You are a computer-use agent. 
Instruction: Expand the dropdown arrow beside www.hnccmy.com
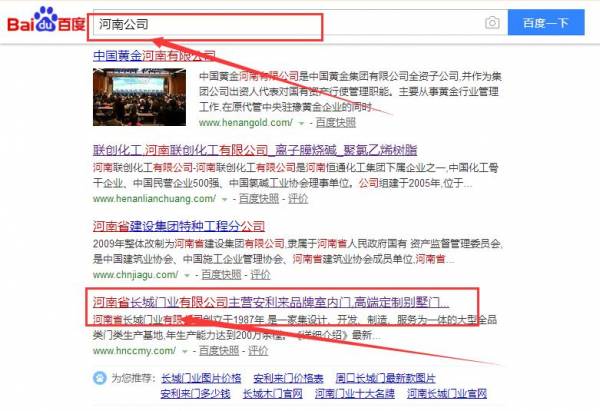185,351
